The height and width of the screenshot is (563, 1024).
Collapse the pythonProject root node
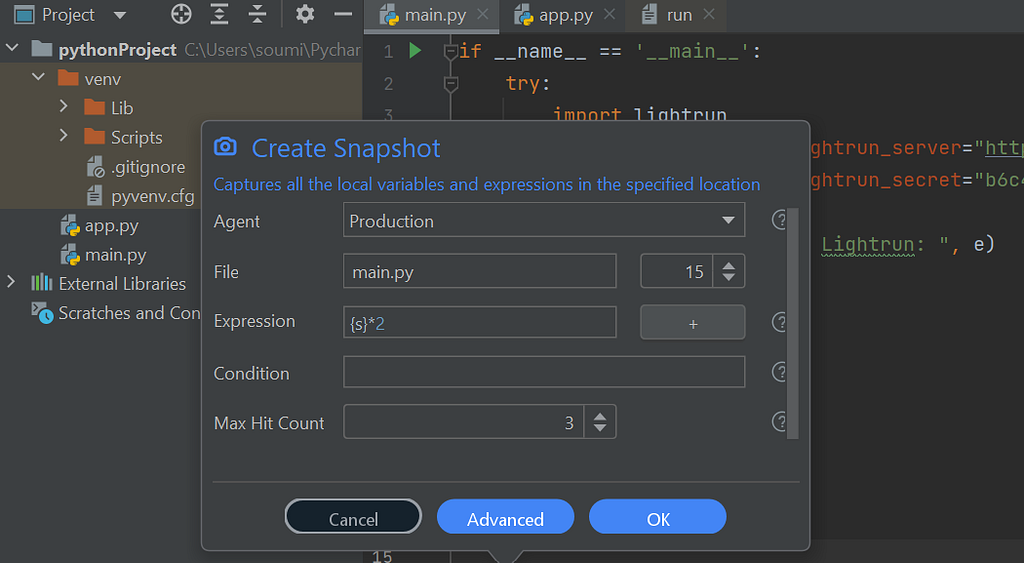12,48
